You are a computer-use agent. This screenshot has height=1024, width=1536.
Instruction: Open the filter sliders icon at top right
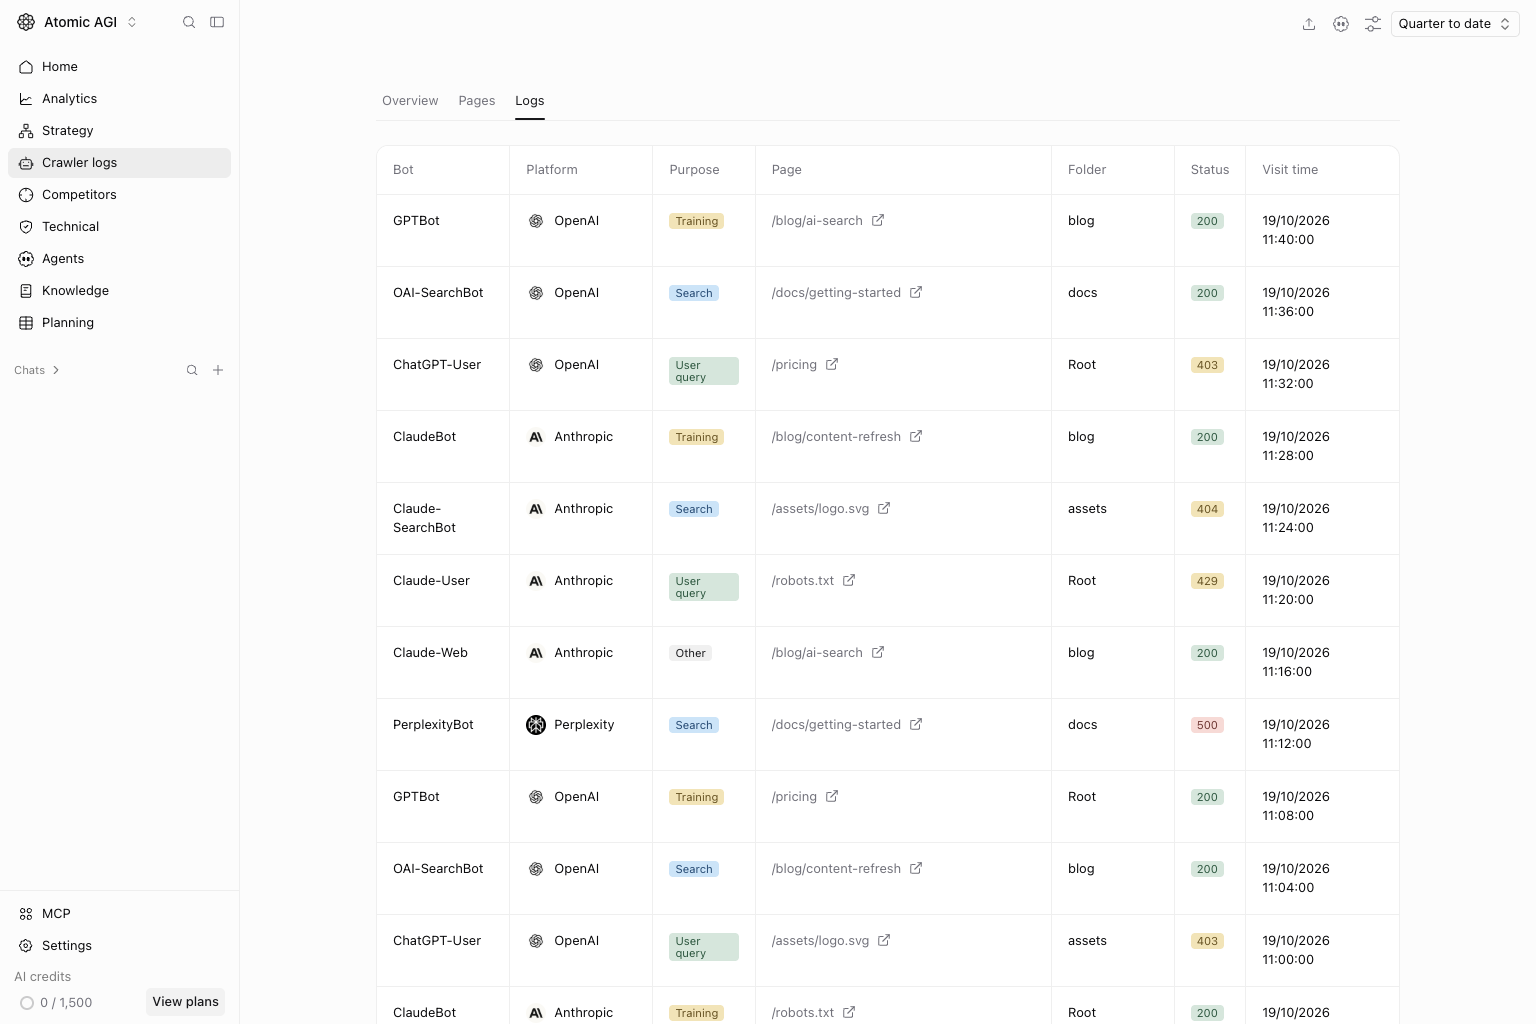pyautogui.click(x=1373, y=24)
